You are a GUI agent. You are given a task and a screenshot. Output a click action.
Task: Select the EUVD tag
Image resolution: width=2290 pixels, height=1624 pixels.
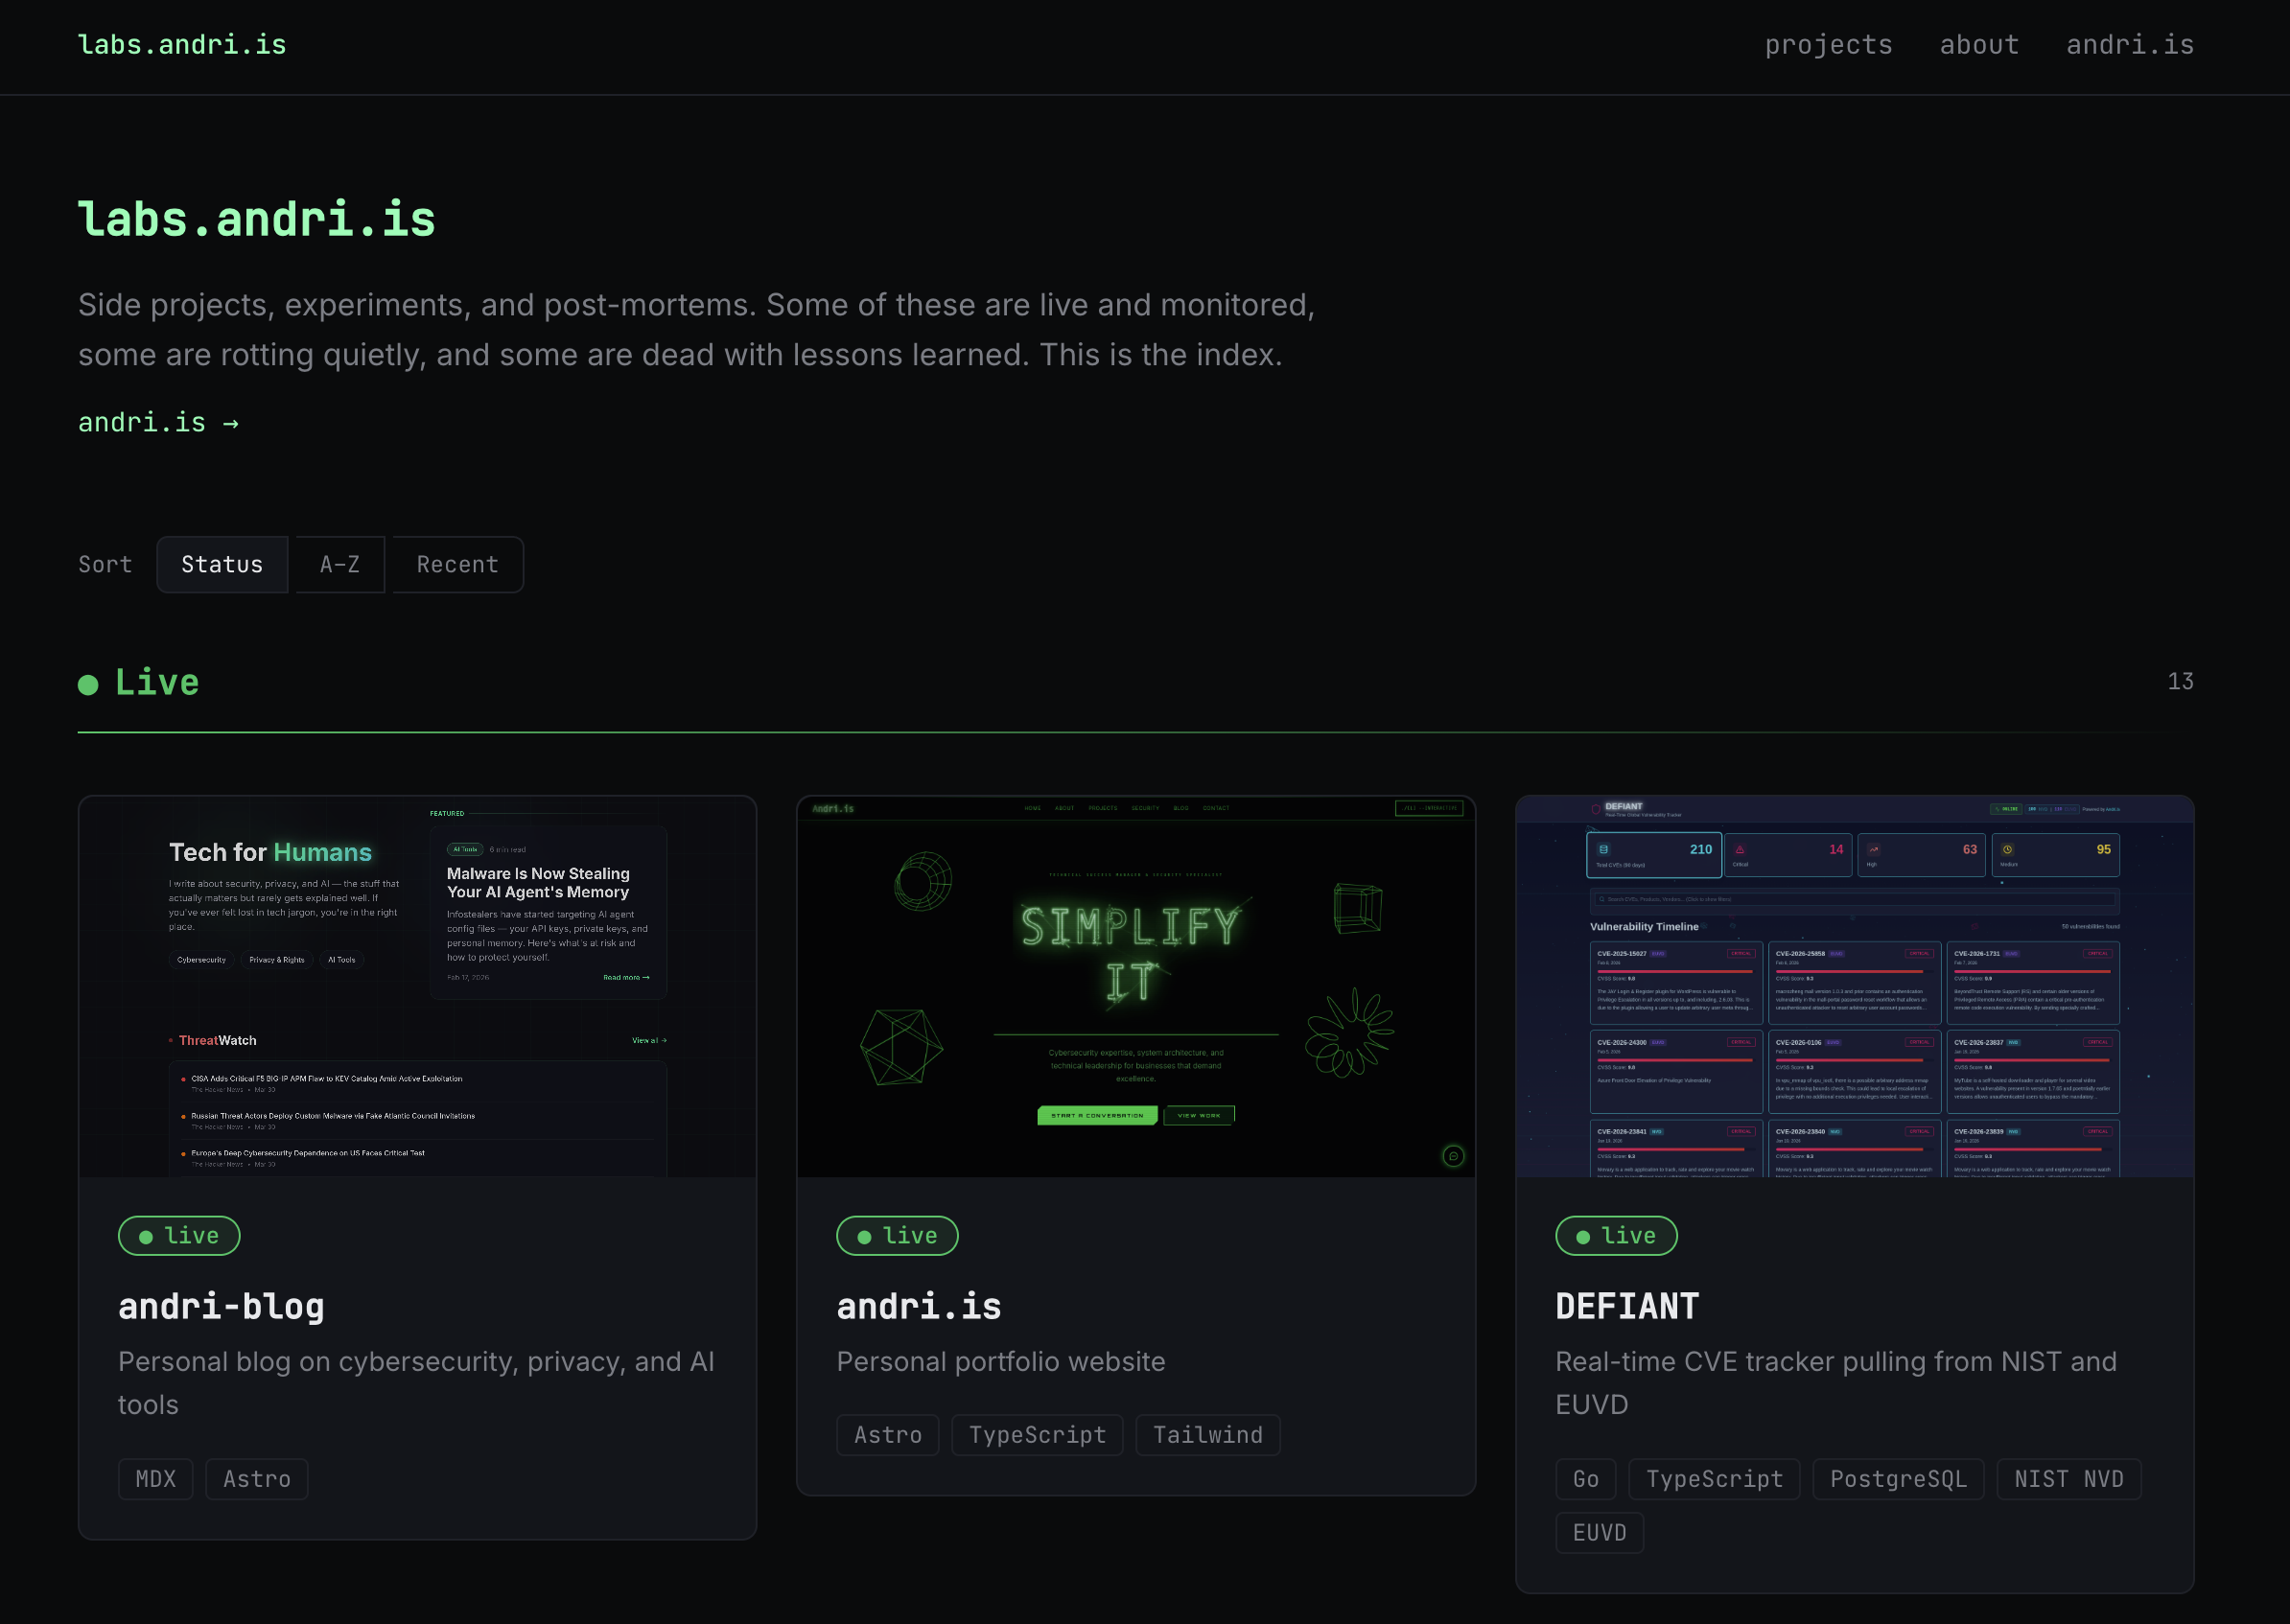1600,1533
